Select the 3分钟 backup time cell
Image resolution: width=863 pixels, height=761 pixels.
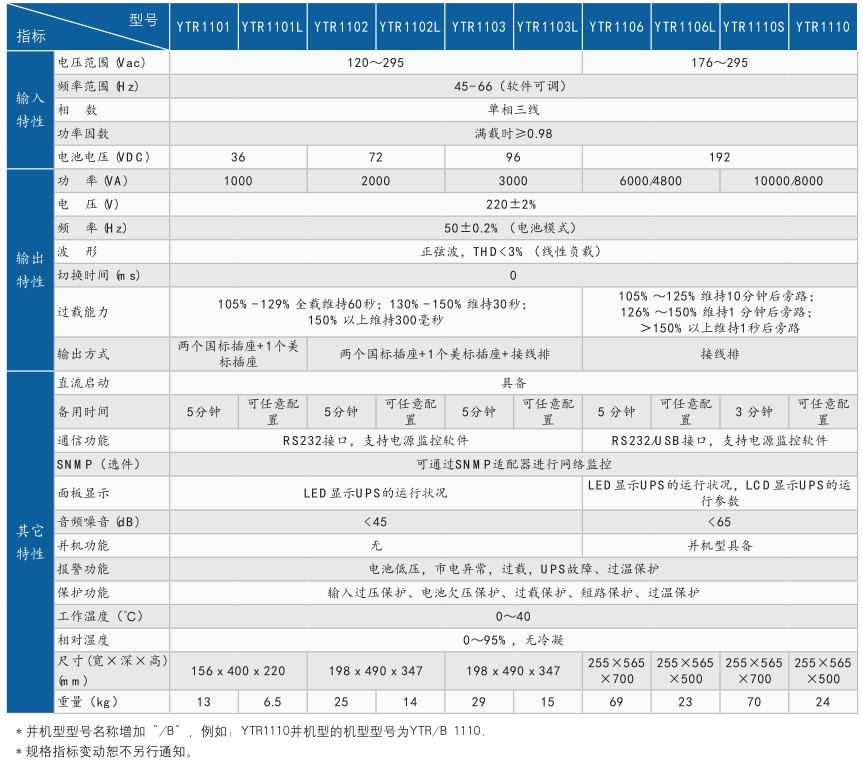(754, 412)
